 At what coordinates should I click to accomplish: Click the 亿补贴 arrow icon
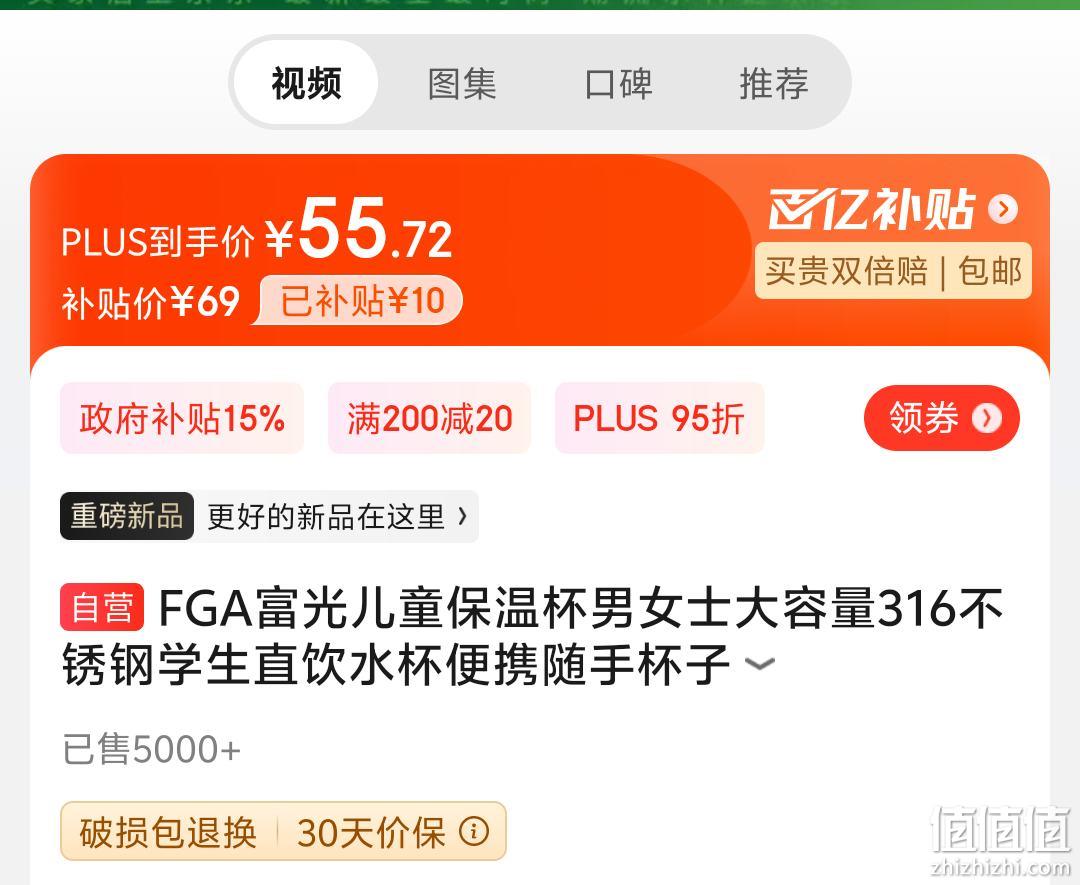(1002, 209)
